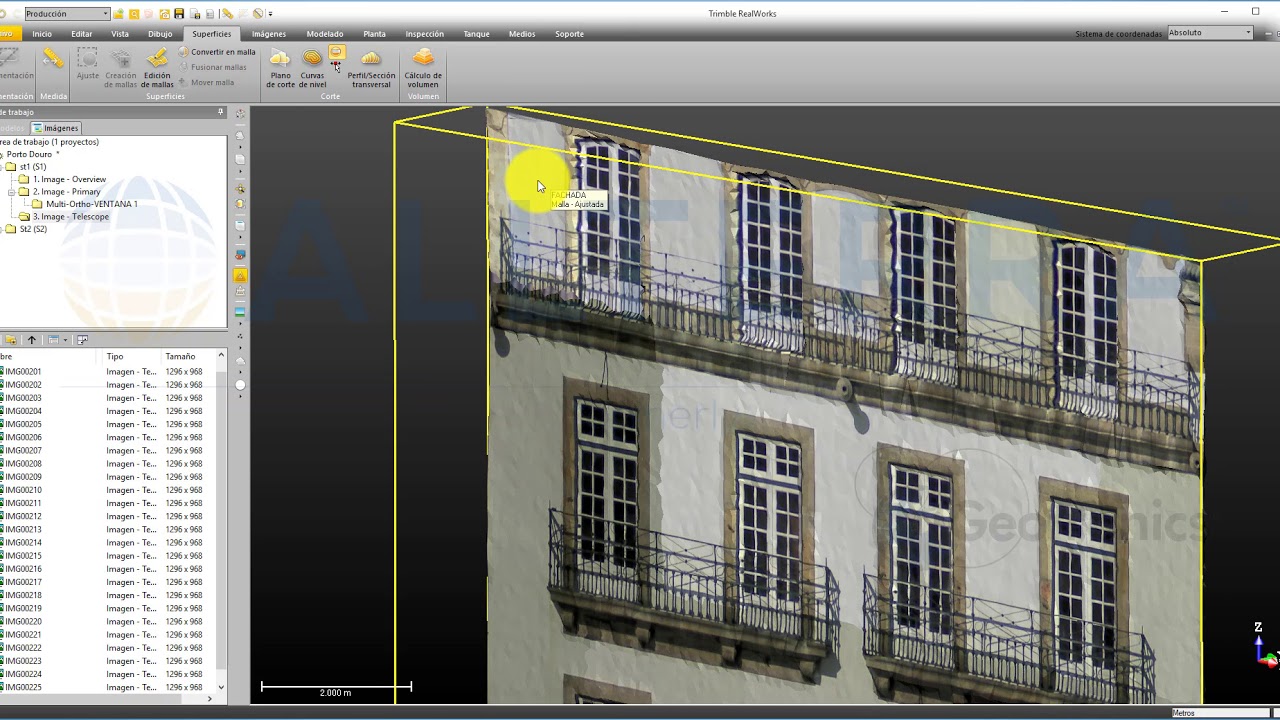Select Multi-Ortho-VENTANA 1 folder

(91, 204)
